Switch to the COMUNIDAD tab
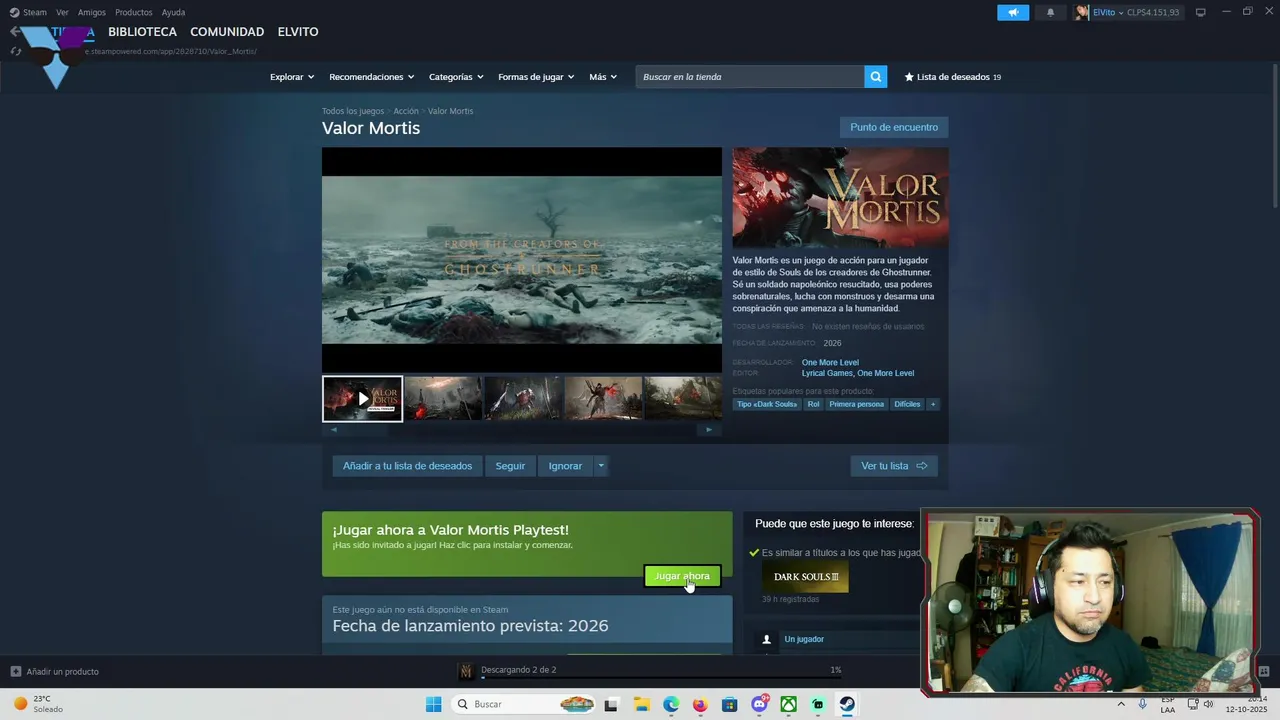Viewport: 1280px width, 720px height. click(x=227, y=32)
